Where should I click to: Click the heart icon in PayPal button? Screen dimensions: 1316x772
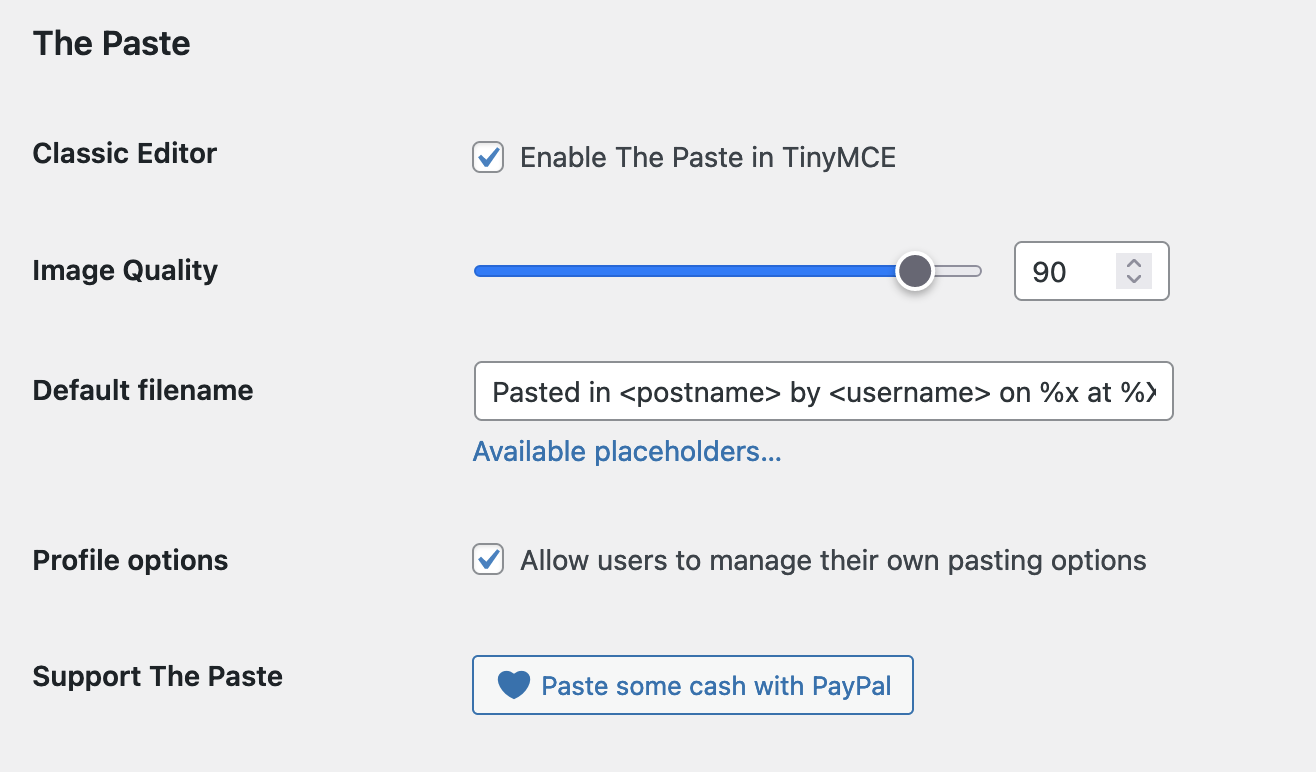pos(513,685)
